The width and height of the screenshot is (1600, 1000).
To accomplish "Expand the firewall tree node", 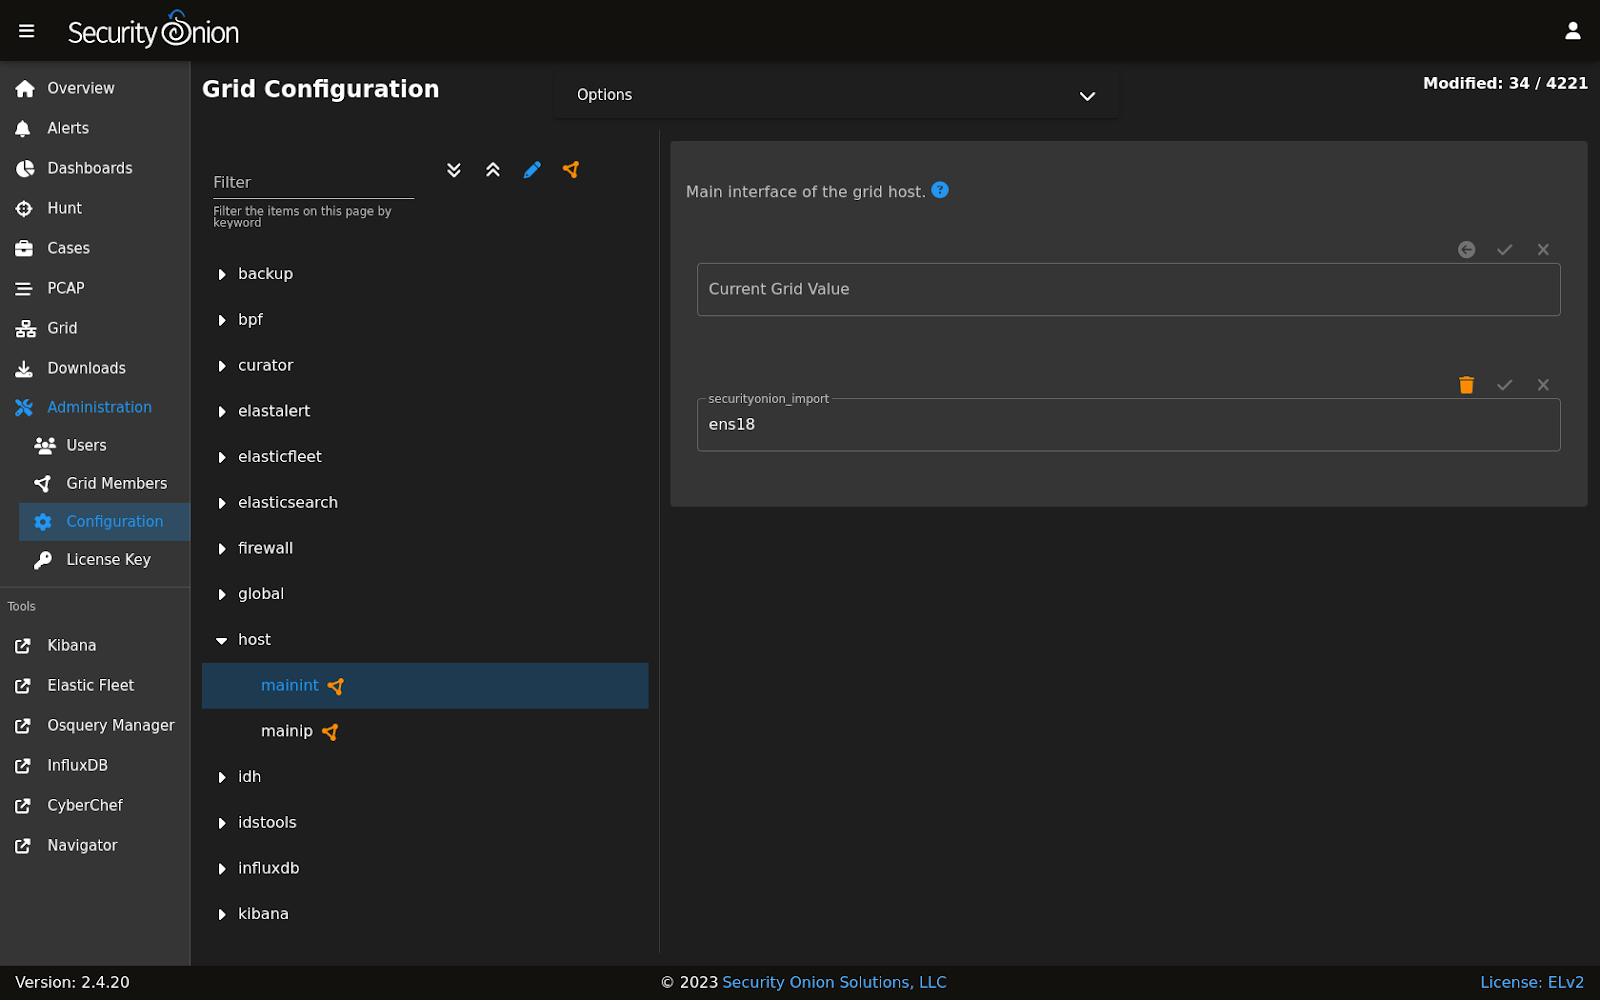I will [222, 549].
